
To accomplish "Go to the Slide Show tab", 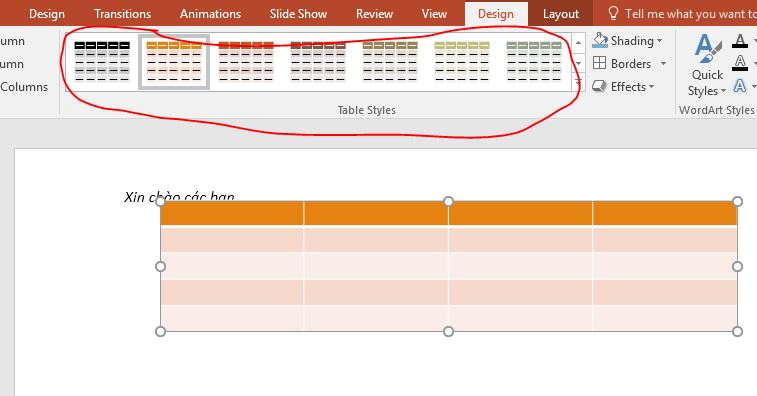I will pos(298,14).
